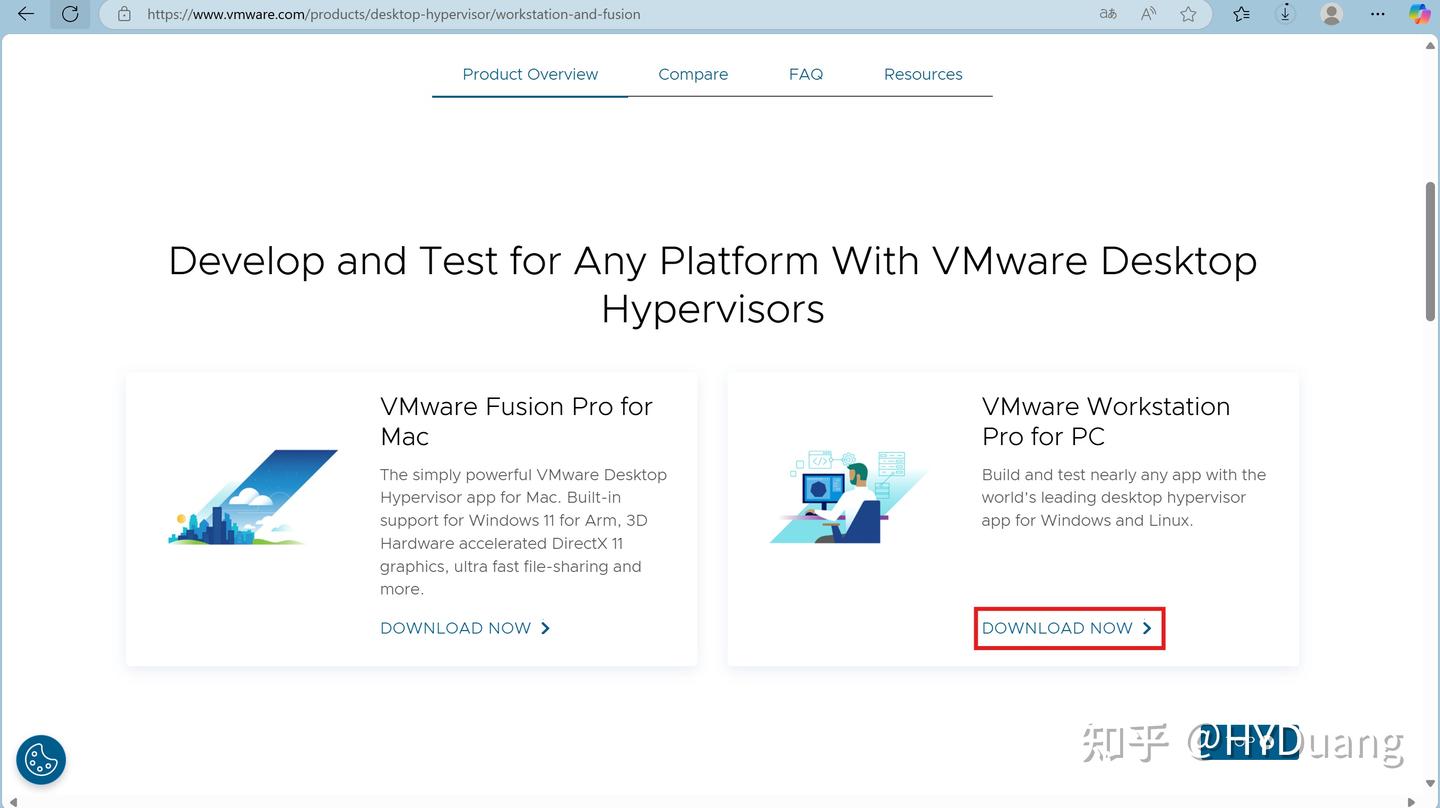Open Settings and more menu
The width and height of the screenshot is (1440, 808).
tap(1377, 14)
